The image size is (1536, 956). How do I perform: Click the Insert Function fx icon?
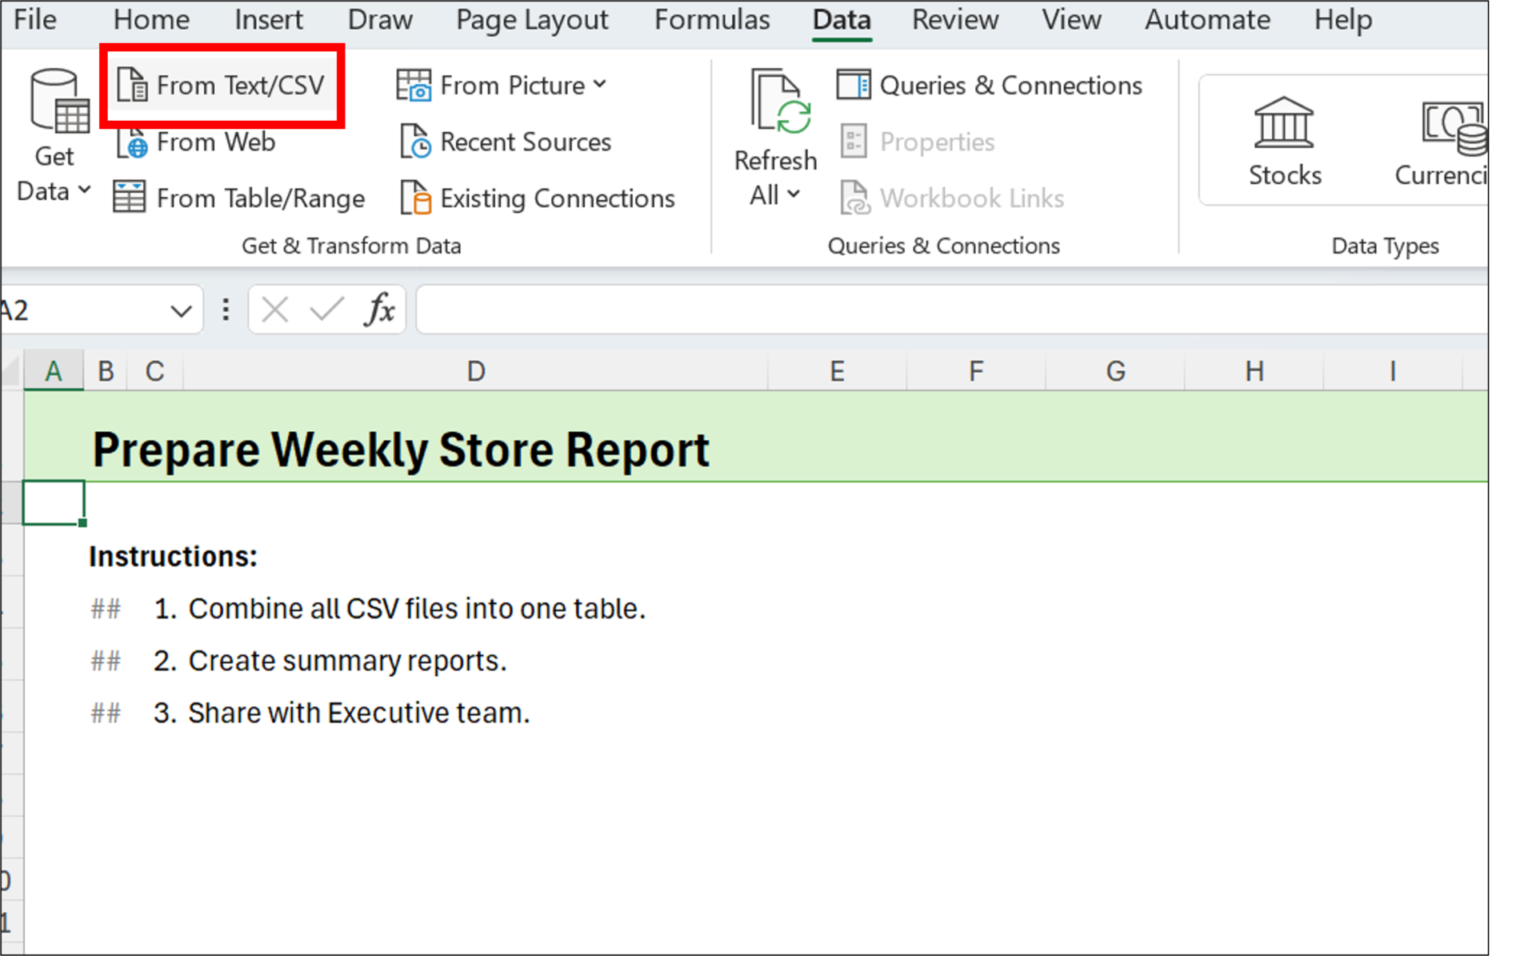380,309
